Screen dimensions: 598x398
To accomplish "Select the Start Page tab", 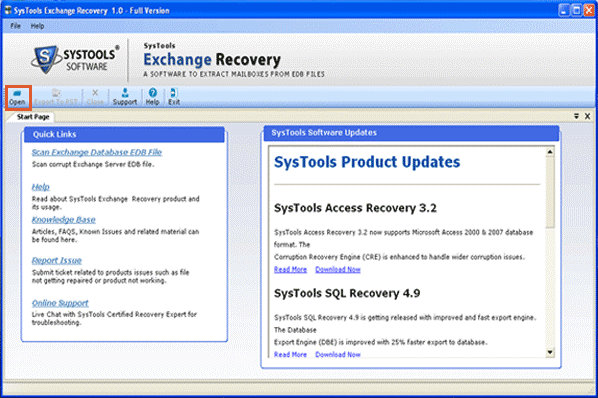I will pos(33,117).
